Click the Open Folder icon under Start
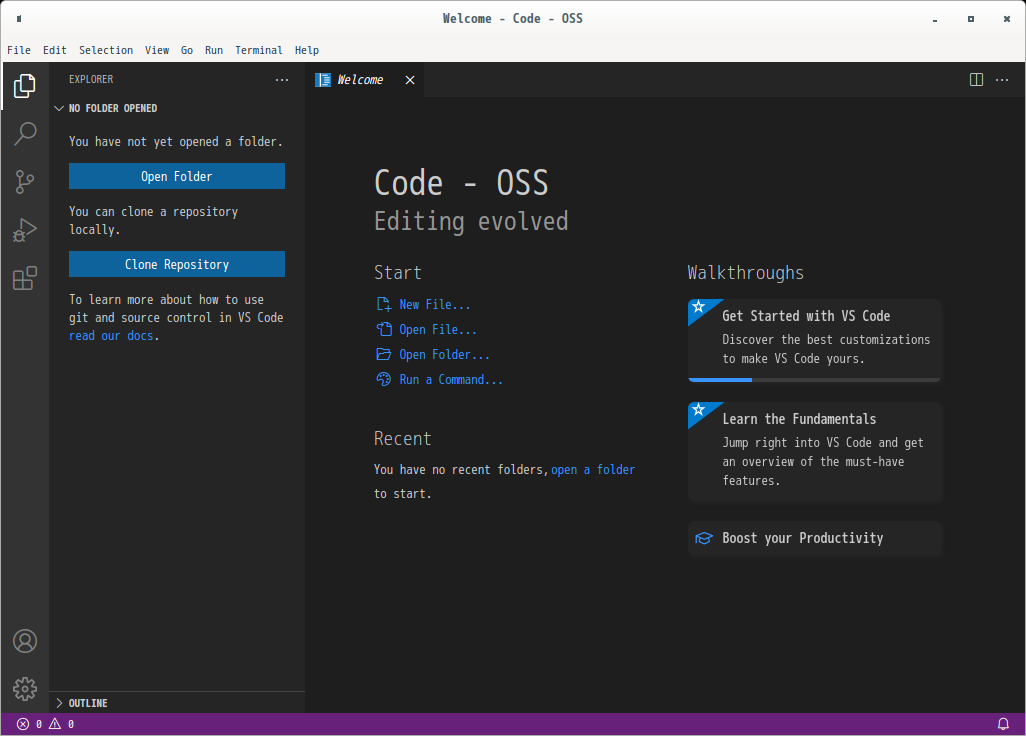 tap(384, 354)
